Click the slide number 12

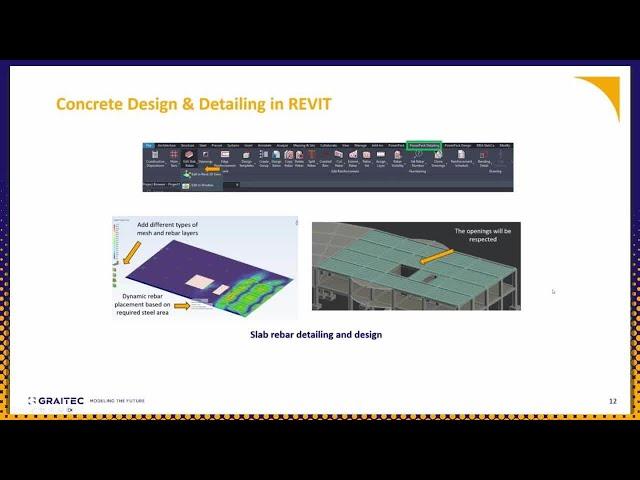[x=613, y=401]
